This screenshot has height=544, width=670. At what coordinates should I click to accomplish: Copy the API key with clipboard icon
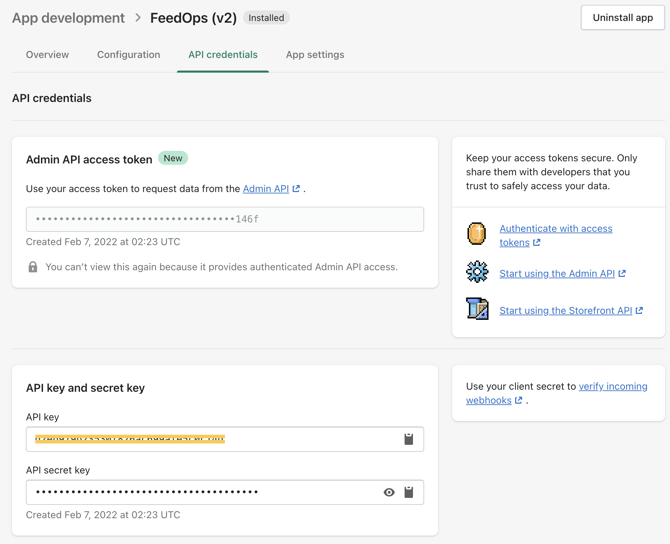point(408,439)
